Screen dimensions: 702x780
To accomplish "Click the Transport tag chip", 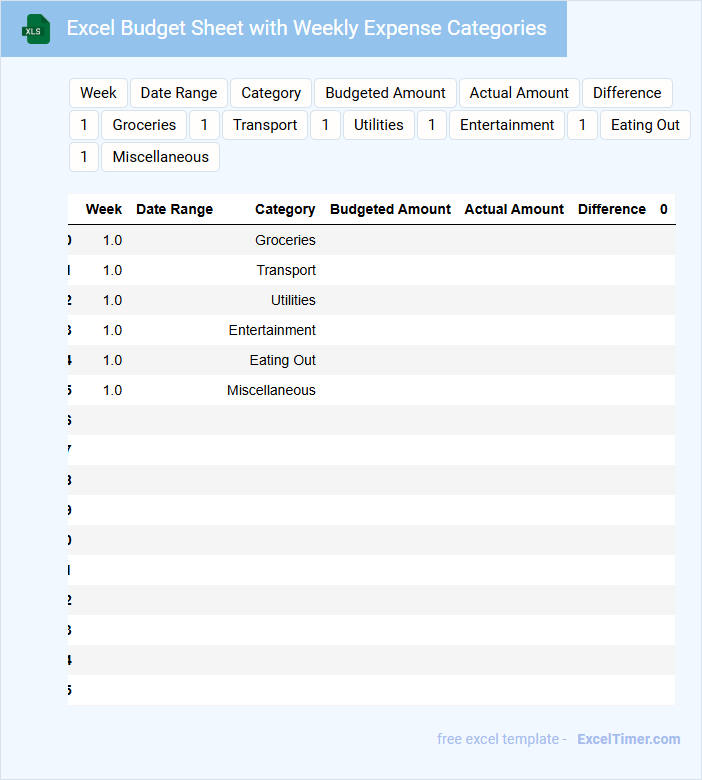I will point(265,125).
